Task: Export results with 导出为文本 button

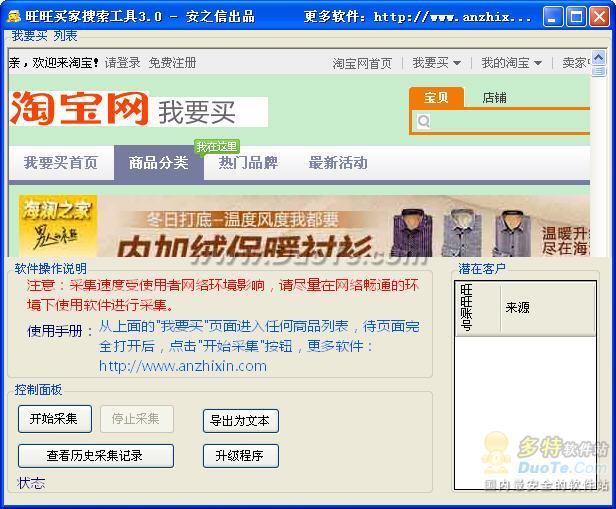Action: coord(240,421)
